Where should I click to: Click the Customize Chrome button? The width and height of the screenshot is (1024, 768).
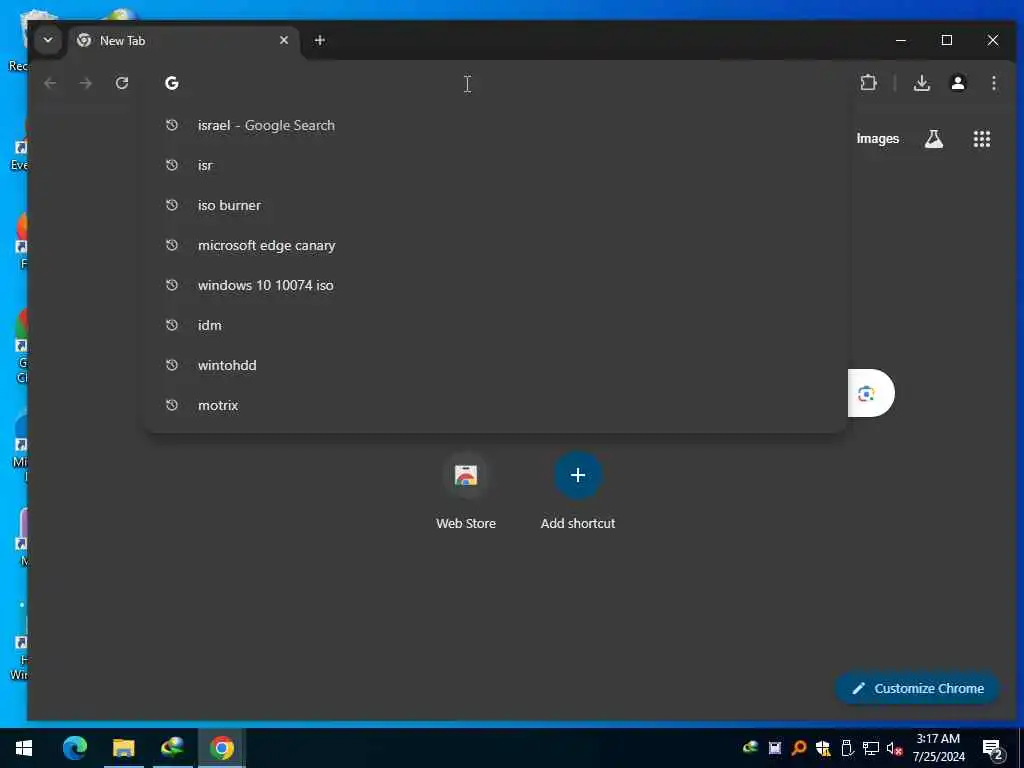tap(918, 688)
